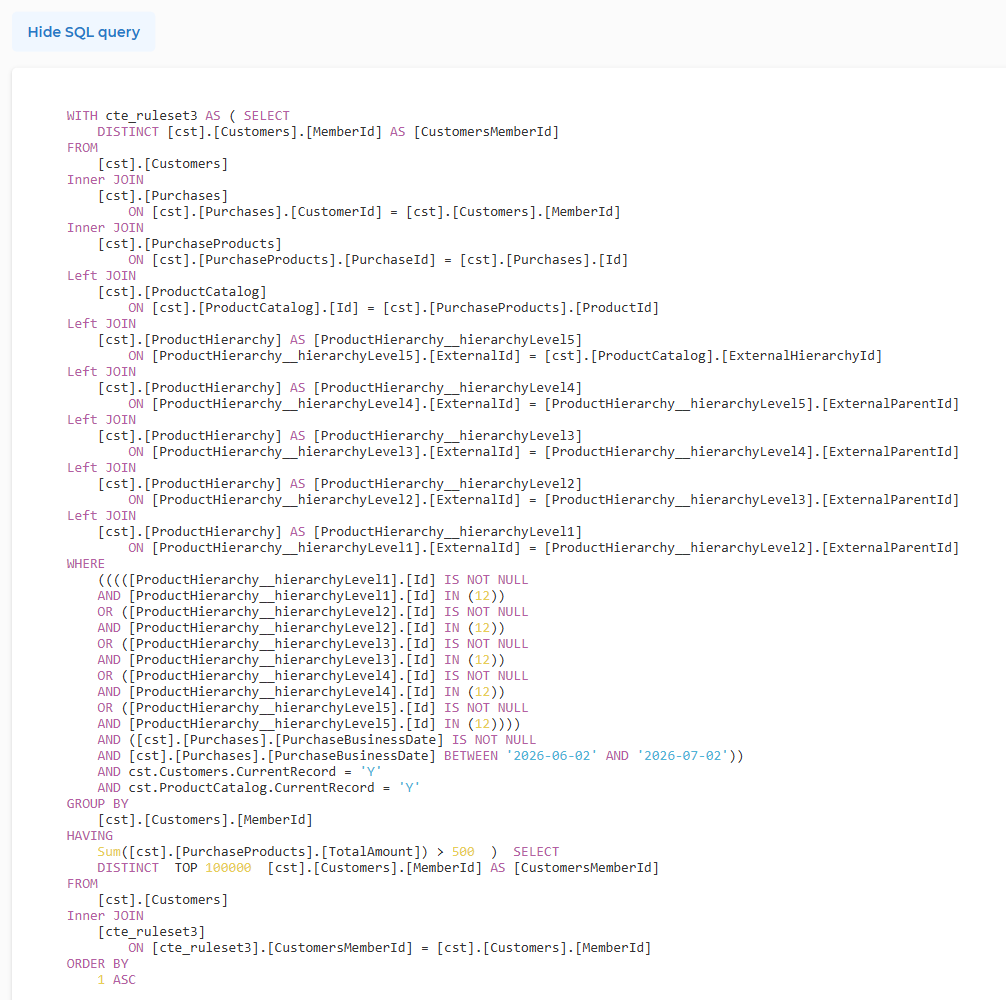1006x1000 pixels.
Task: Click the hierarchyLevel1 "IS NOT NULL" condition line
Action: click(x=313, y=580)
